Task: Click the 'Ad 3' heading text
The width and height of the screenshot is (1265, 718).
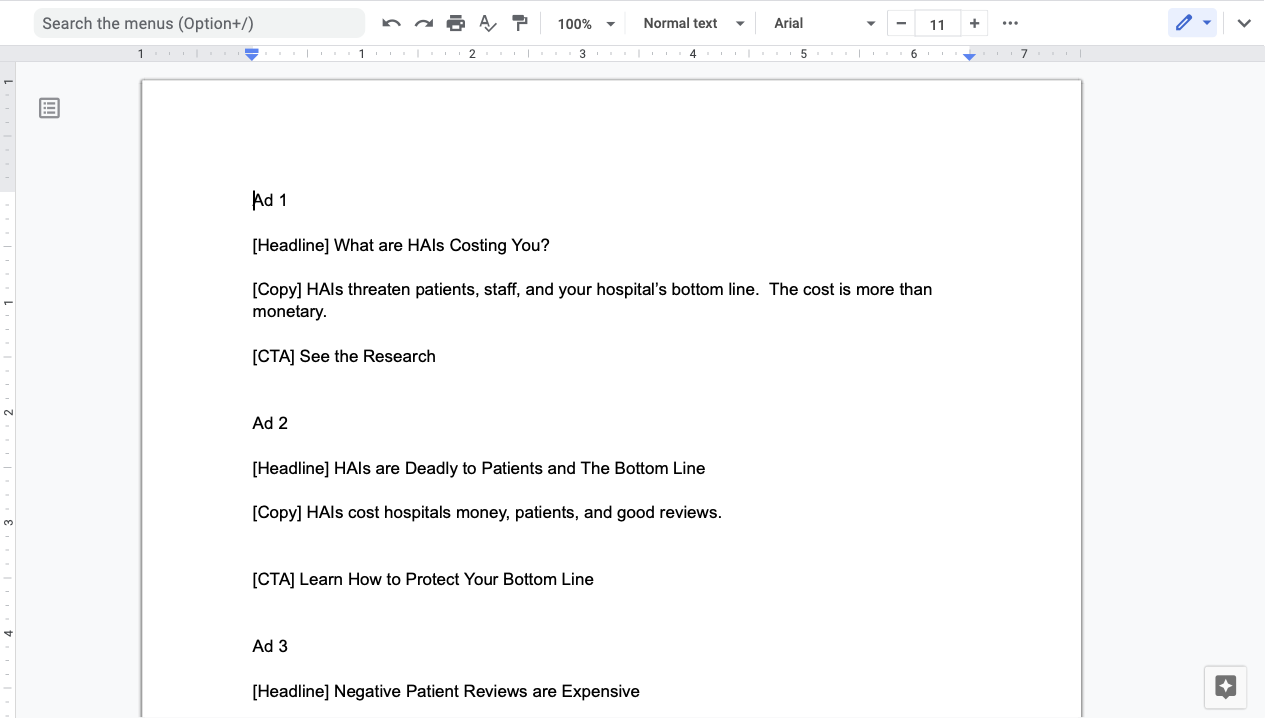Action: click(x=270, y=646)
